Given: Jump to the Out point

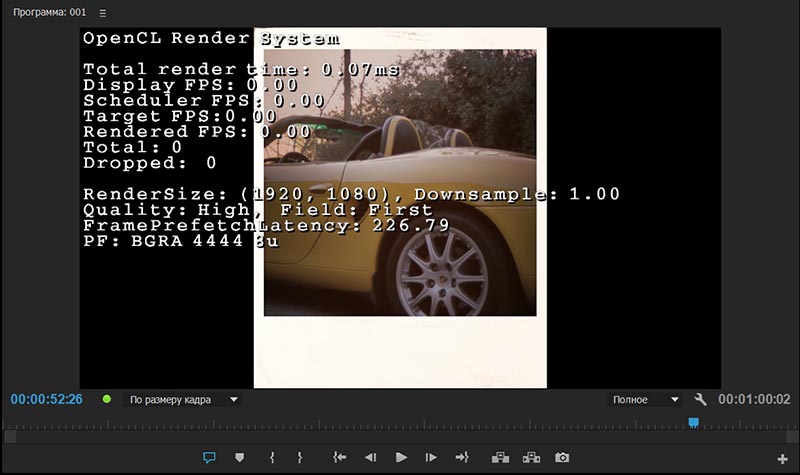Looking at the screenshot, I should [x=462, y=458].
